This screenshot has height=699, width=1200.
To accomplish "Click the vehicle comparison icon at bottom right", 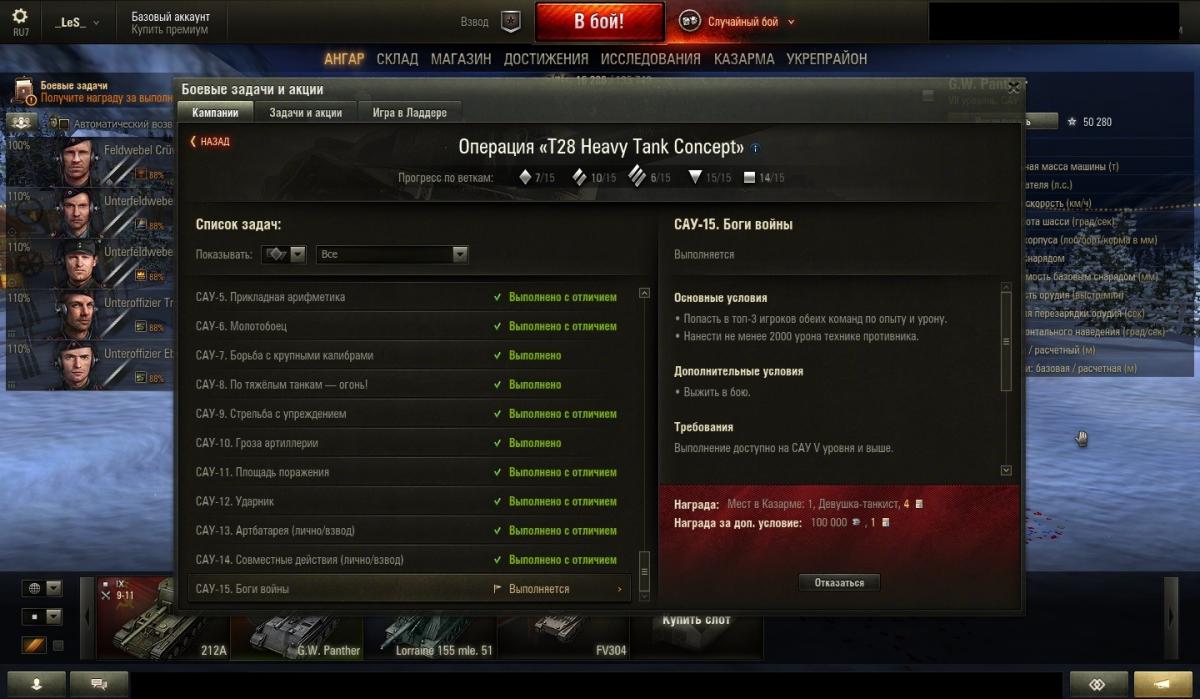I will (x=1098, y=684).
